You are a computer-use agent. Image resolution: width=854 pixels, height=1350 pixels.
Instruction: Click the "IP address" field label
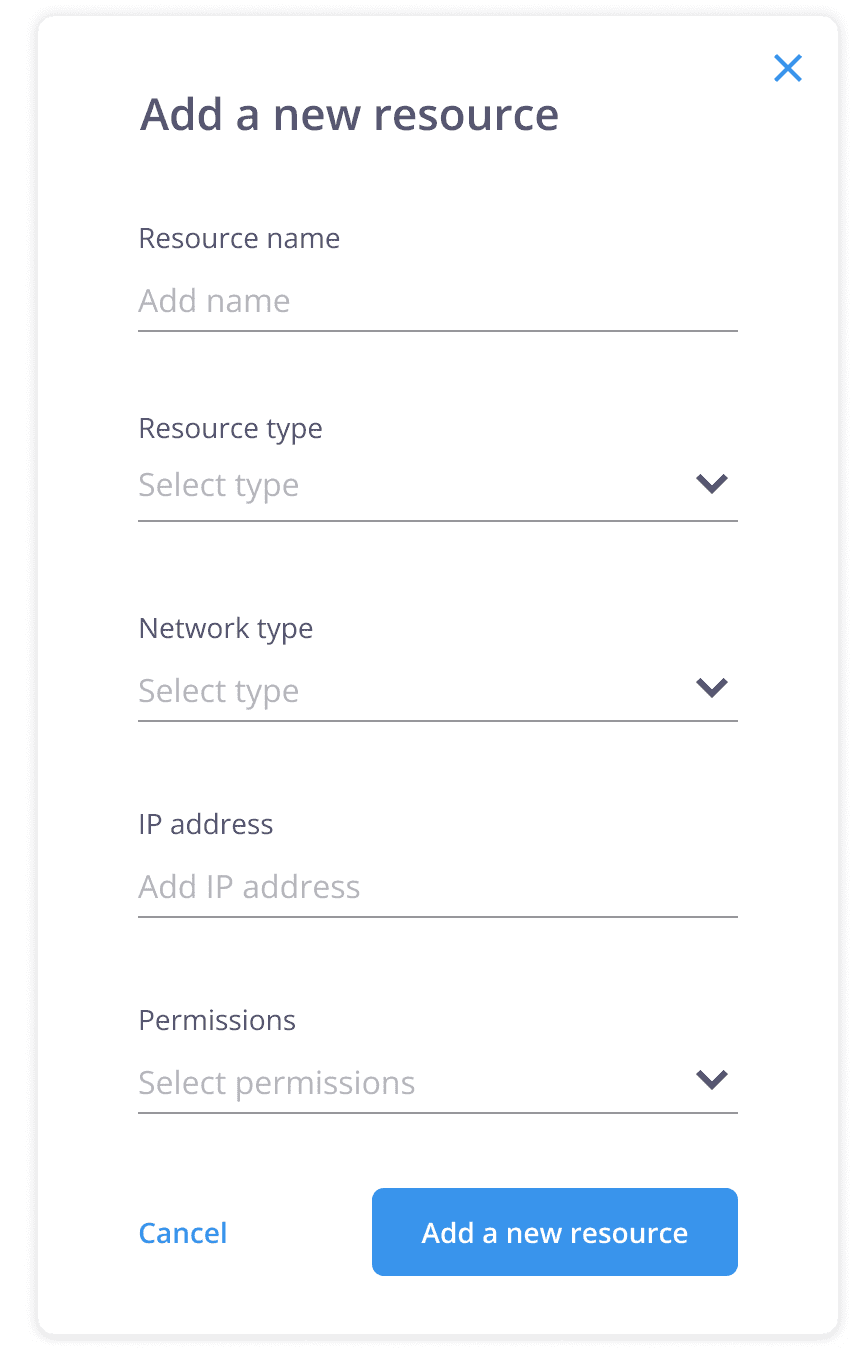pos(206,825)
